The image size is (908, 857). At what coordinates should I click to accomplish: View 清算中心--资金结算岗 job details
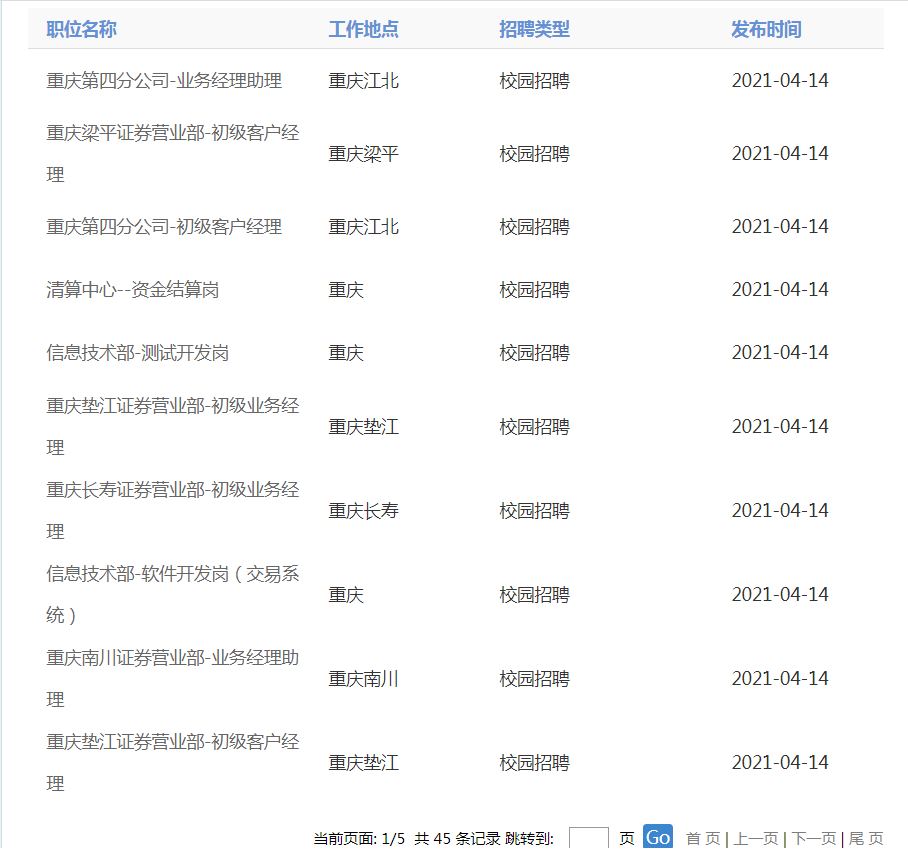pos(133,290)
